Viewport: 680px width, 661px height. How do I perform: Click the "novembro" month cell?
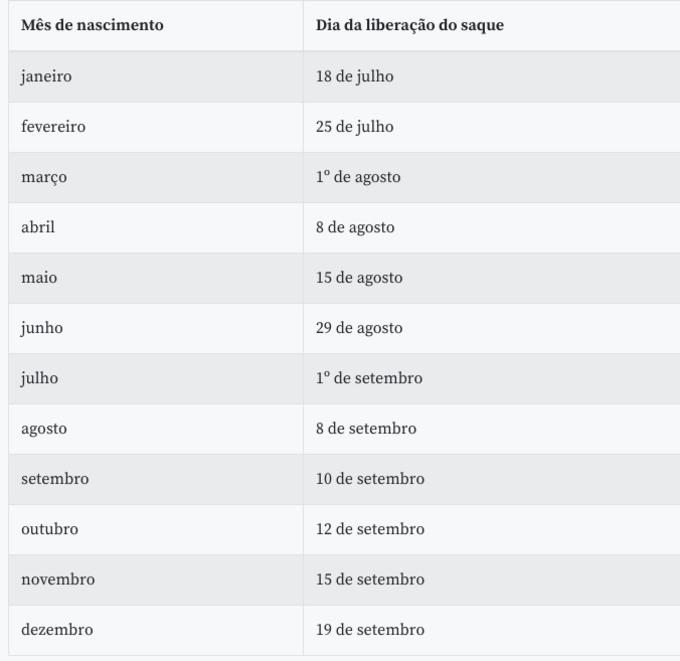point(58,579)
